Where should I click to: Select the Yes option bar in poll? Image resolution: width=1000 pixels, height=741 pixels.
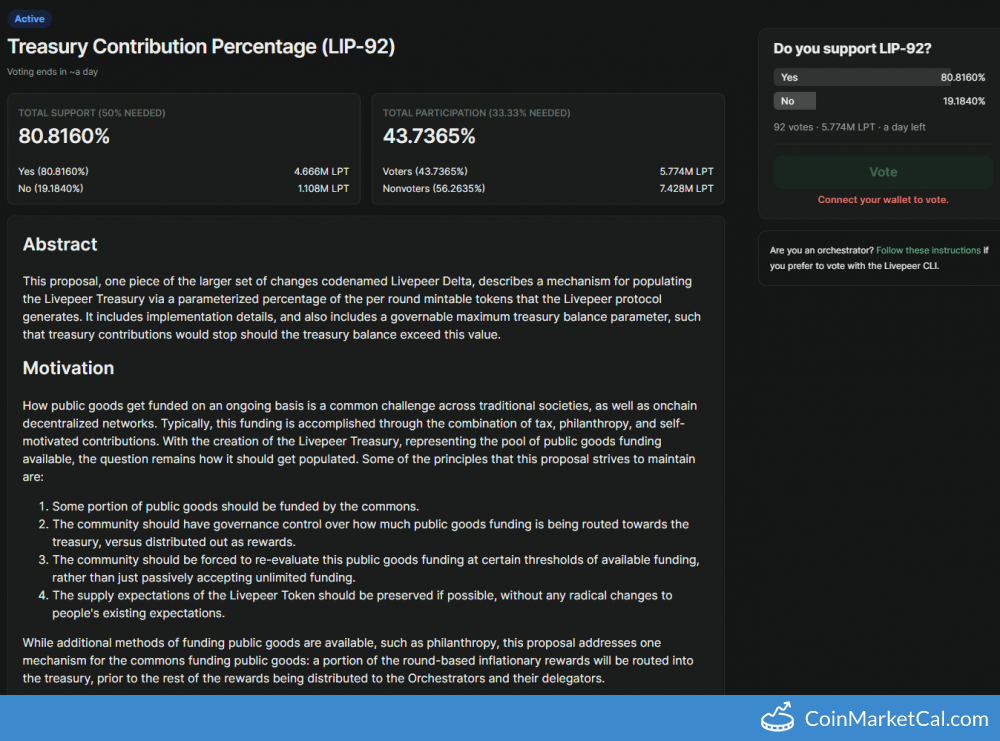click(x=879, y=77)
